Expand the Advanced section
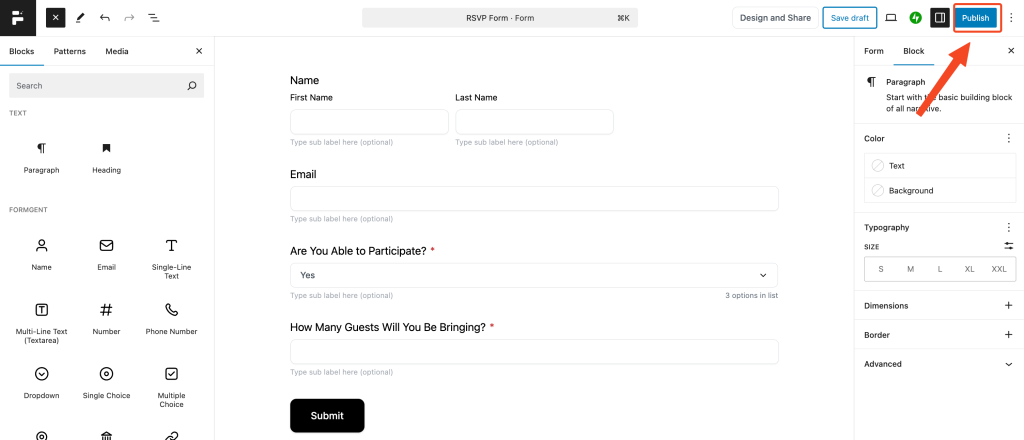Image resolution: width=1024 pixels, height=440 pixels. point(939,364)
